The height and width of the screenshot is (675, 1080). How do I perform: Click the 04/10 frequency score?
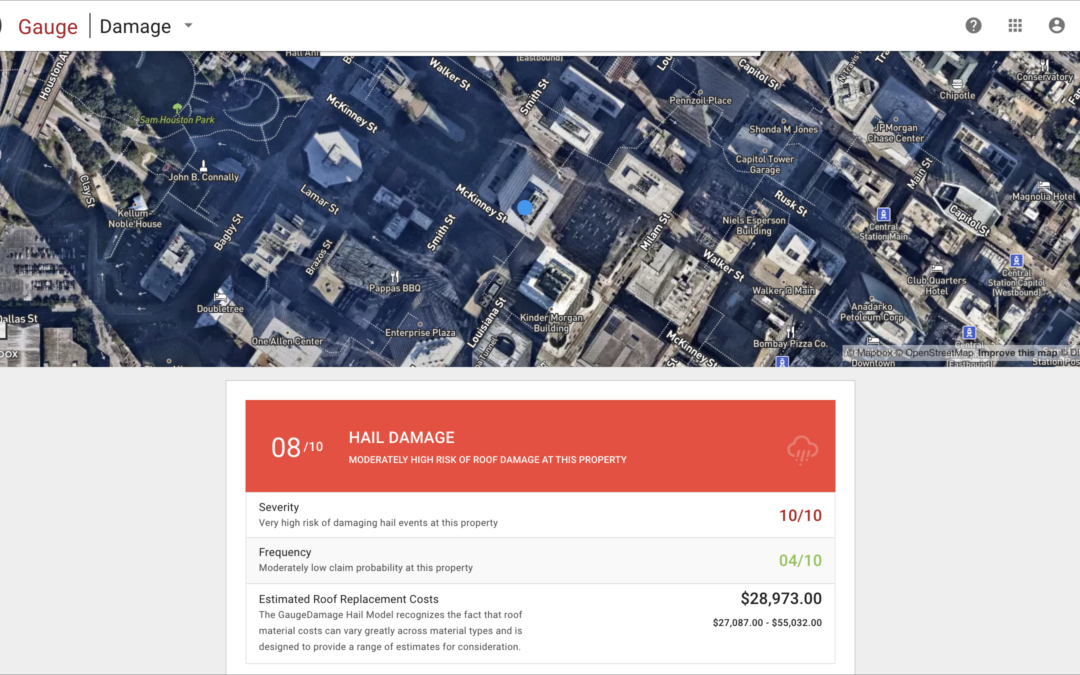(800, 561)
